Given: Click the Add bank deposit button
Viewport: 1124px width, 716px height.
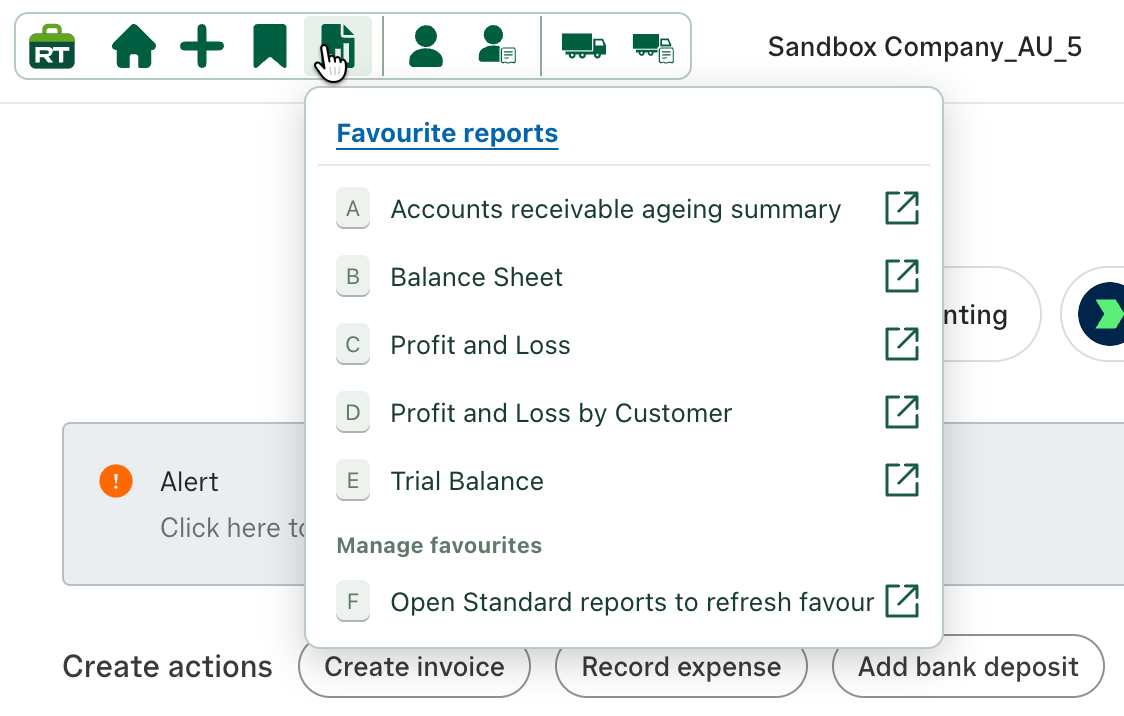Looking at the screenshot, I should coord(968,667).
